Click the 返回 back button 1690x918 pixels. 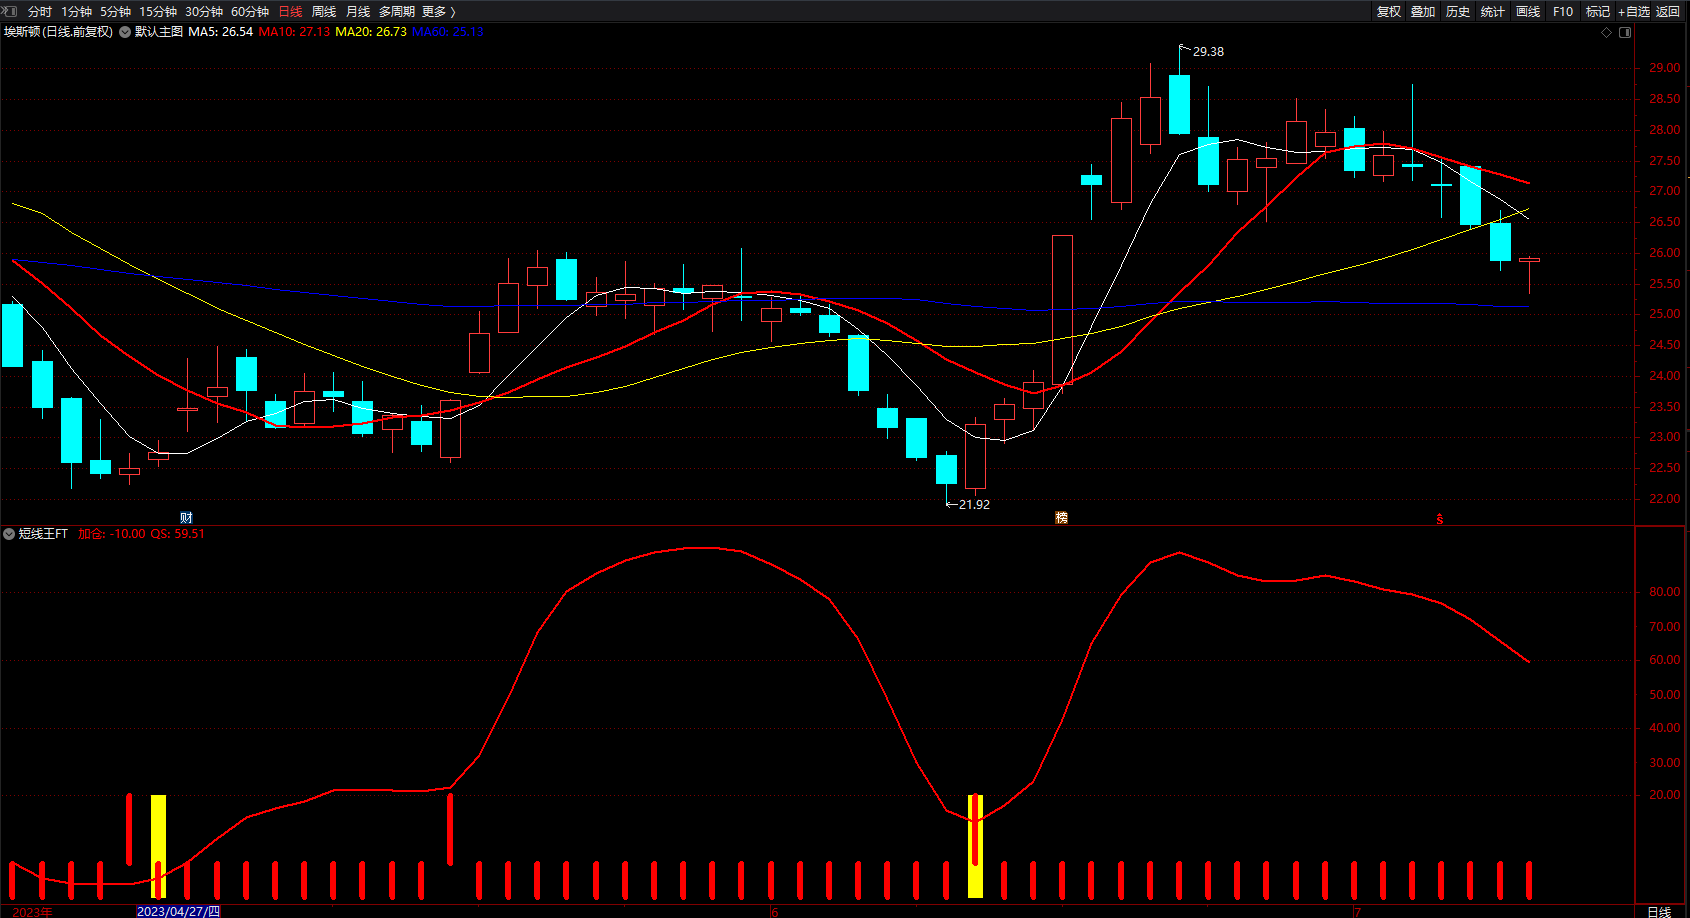click(1668, 12)
